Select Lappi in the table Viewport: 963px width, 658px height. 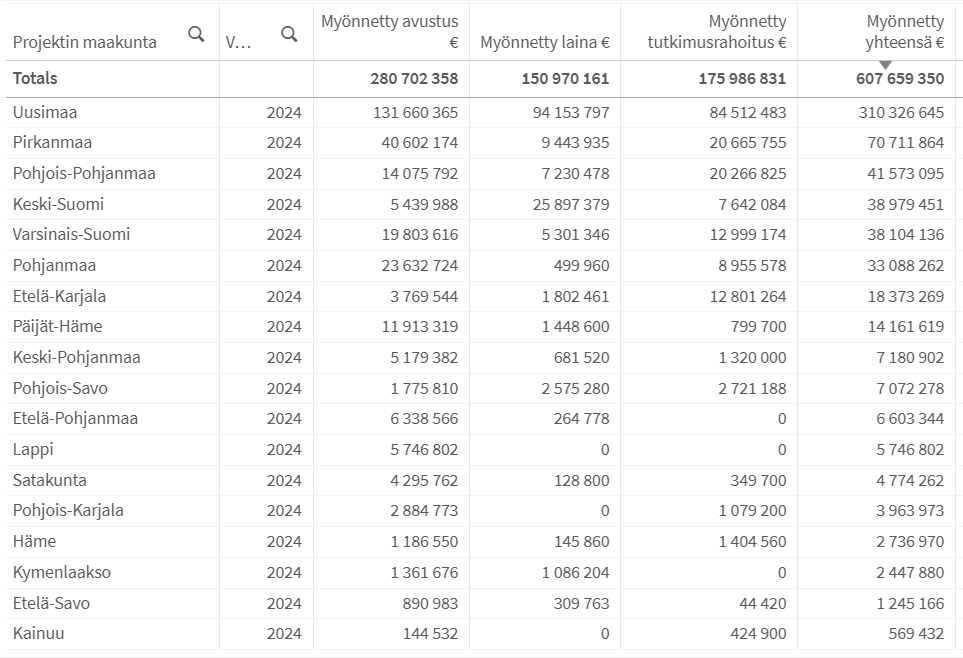(33, 450)
